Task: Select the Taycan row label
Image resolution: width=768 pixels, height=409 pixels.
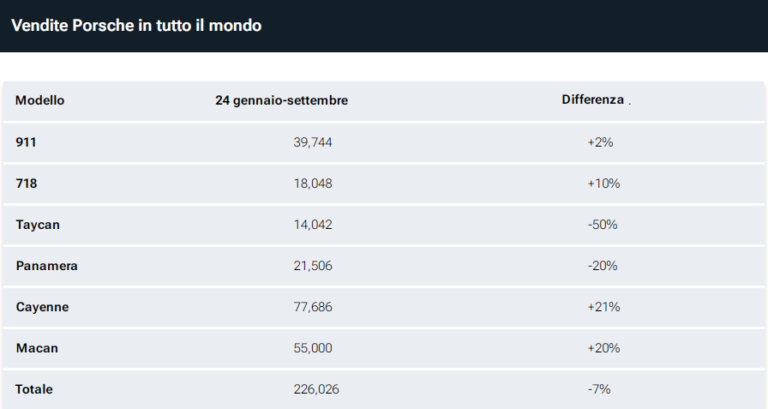Action: point(38,224)
